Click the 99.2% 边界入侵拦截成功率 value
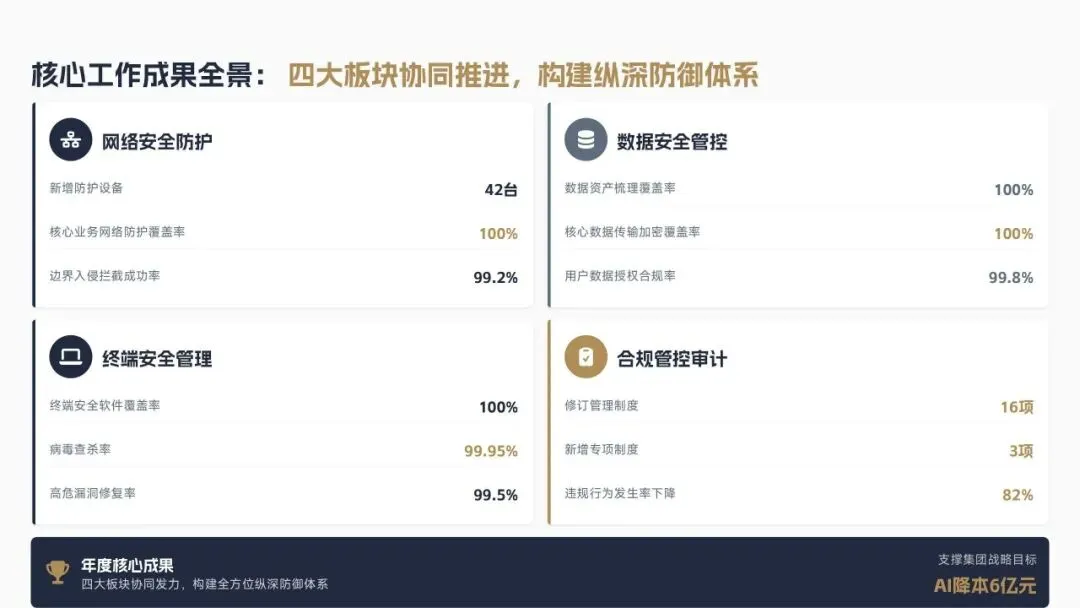Image resolution: width=1080 pixels, height=608 pixels. coord(495,277)
